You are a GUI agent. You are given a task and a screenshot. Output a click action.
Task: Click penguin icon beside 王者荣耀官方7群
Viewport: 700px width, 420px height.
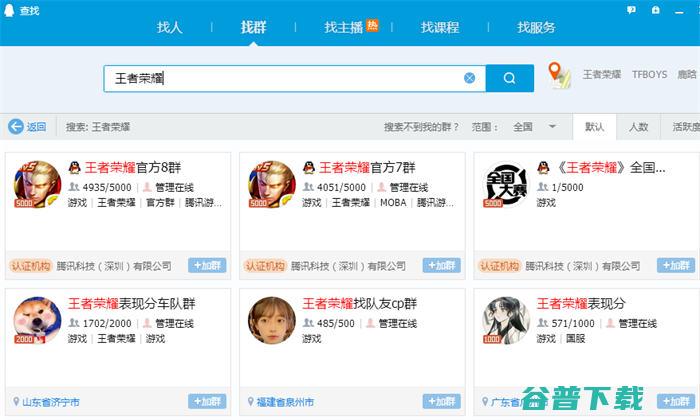[x=309, y=168]
